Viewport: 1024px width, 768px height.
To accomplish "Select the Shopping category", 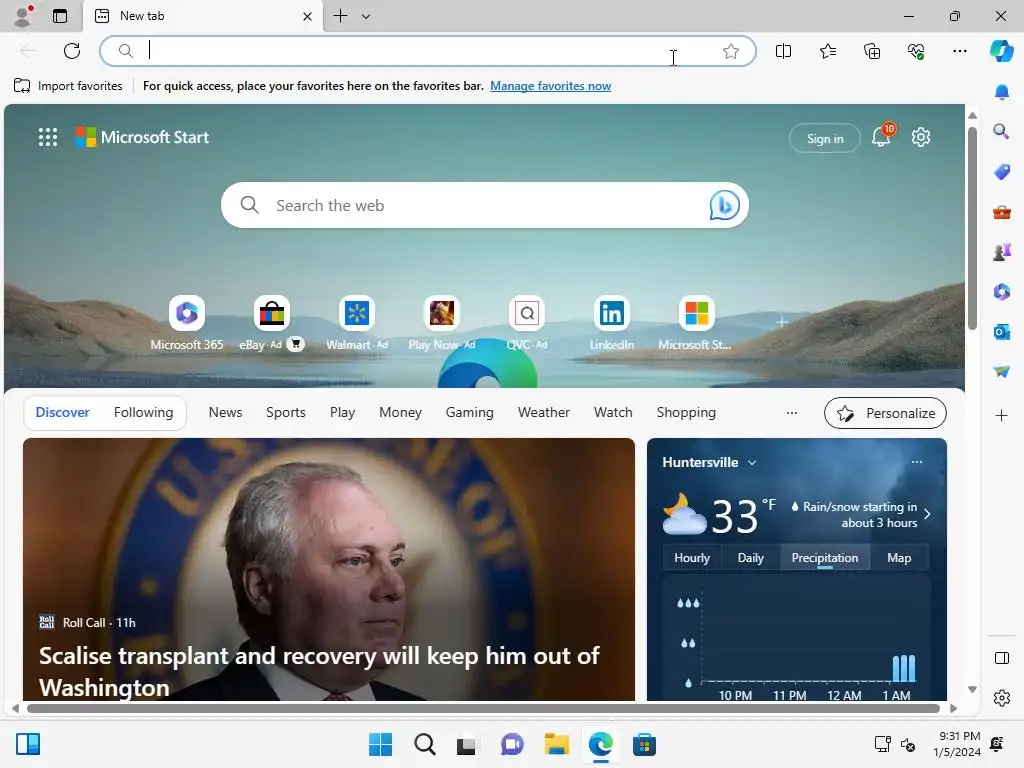I will coord(686,413).
